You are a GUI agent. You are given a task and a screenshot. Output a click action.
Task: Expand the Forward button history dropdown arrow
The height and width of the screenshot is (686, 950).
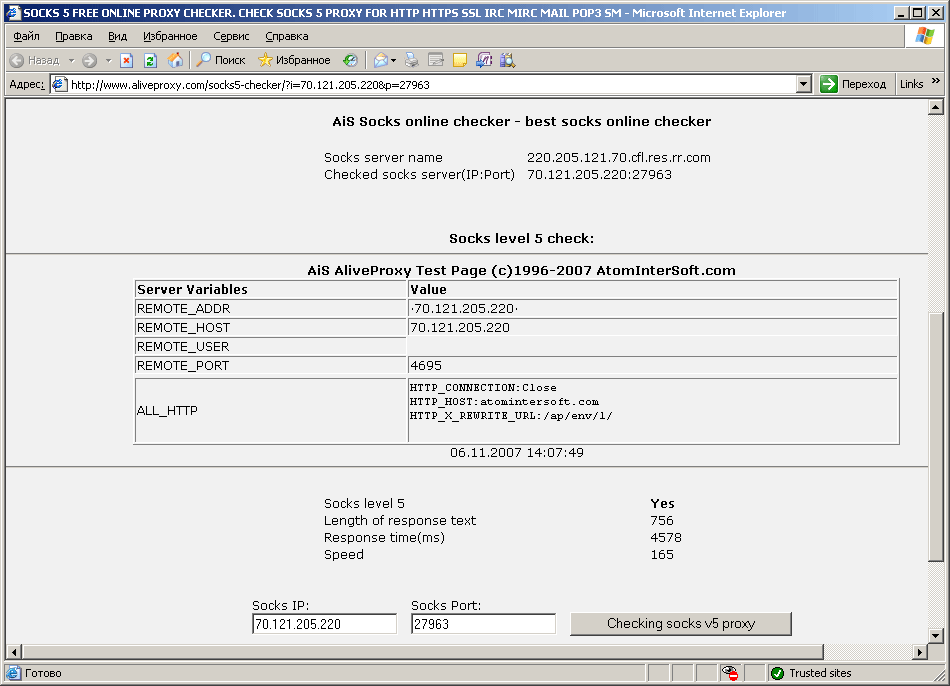108,60
